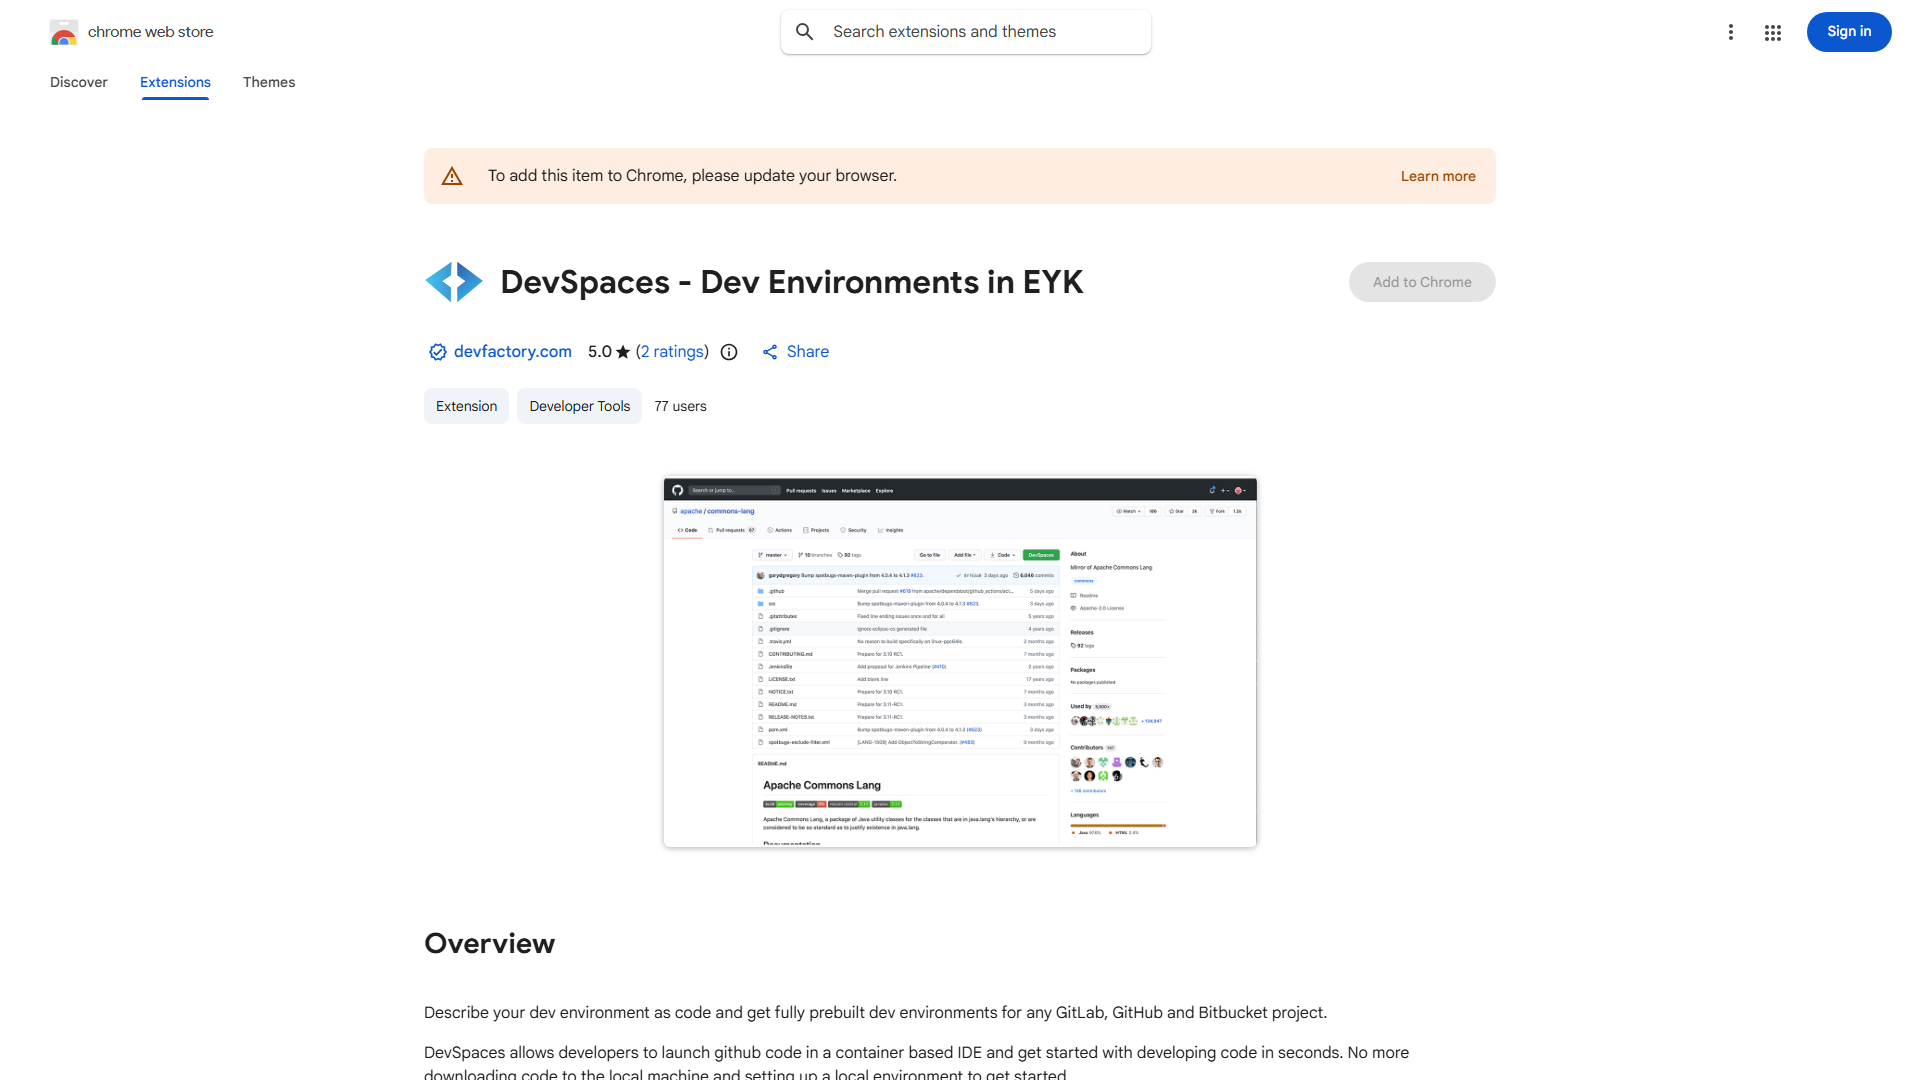Open the search suggestions field
Image resolution: width=1920 pixels, height=1080 pixels.
[965, 31]
